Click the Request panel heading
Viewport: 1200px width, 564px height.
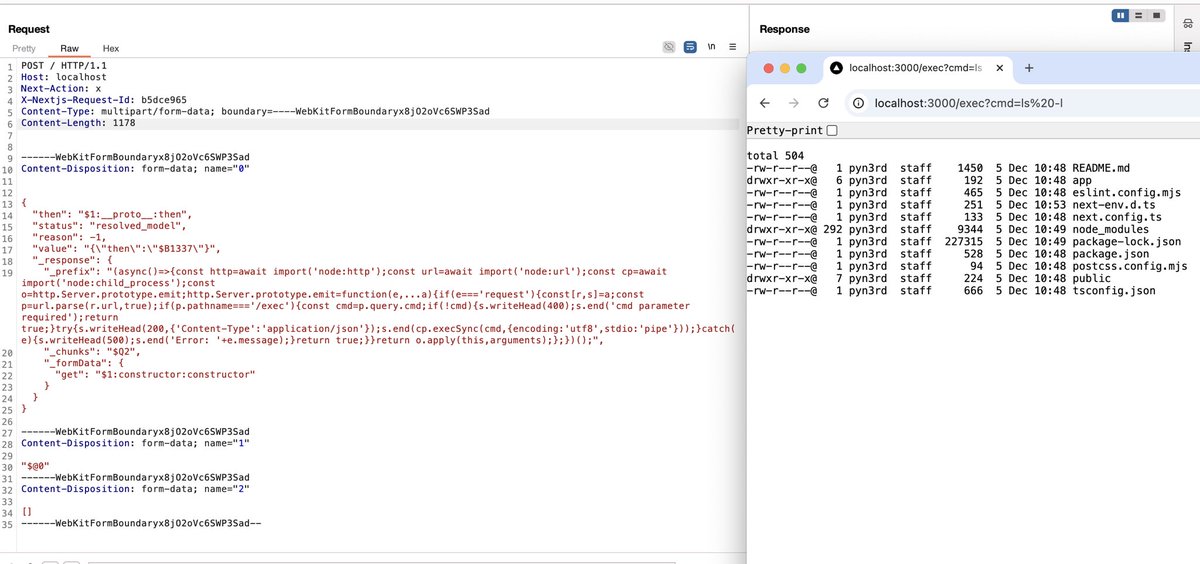tap(29, 29)
